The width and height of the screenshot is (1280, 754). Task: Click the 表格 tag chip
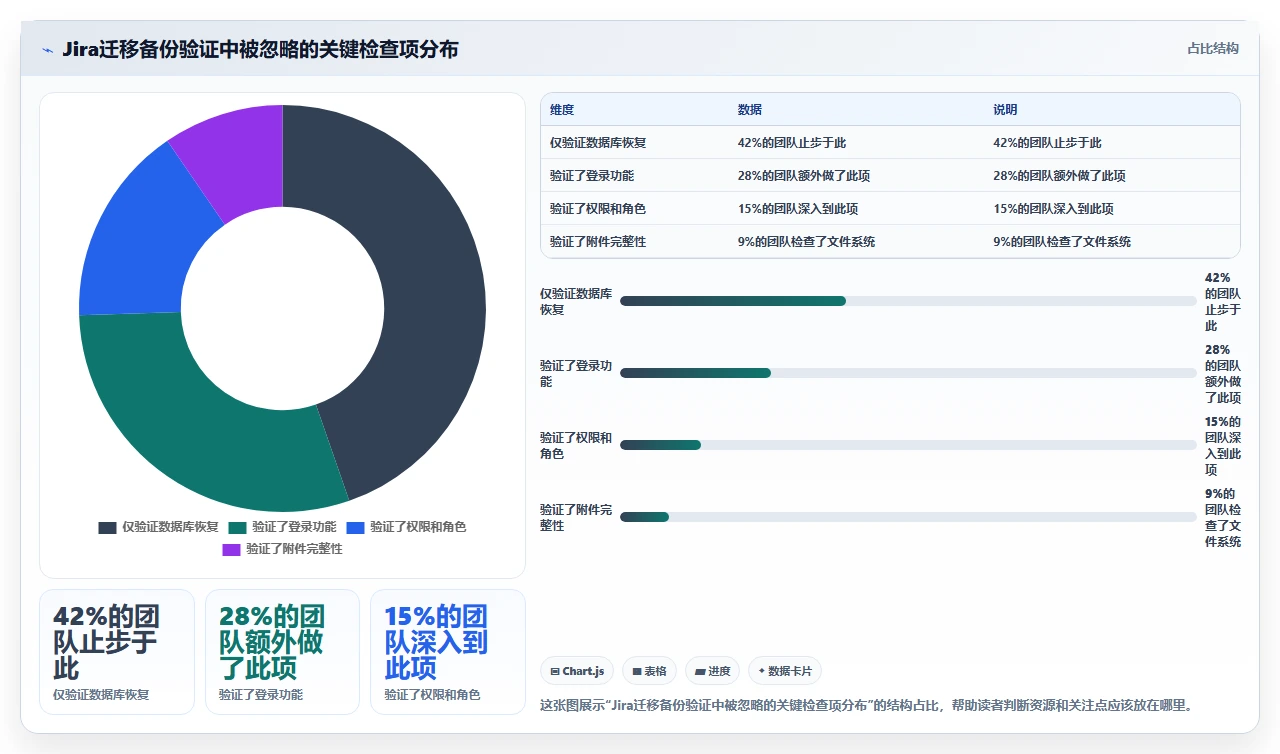tap(649, 671)
